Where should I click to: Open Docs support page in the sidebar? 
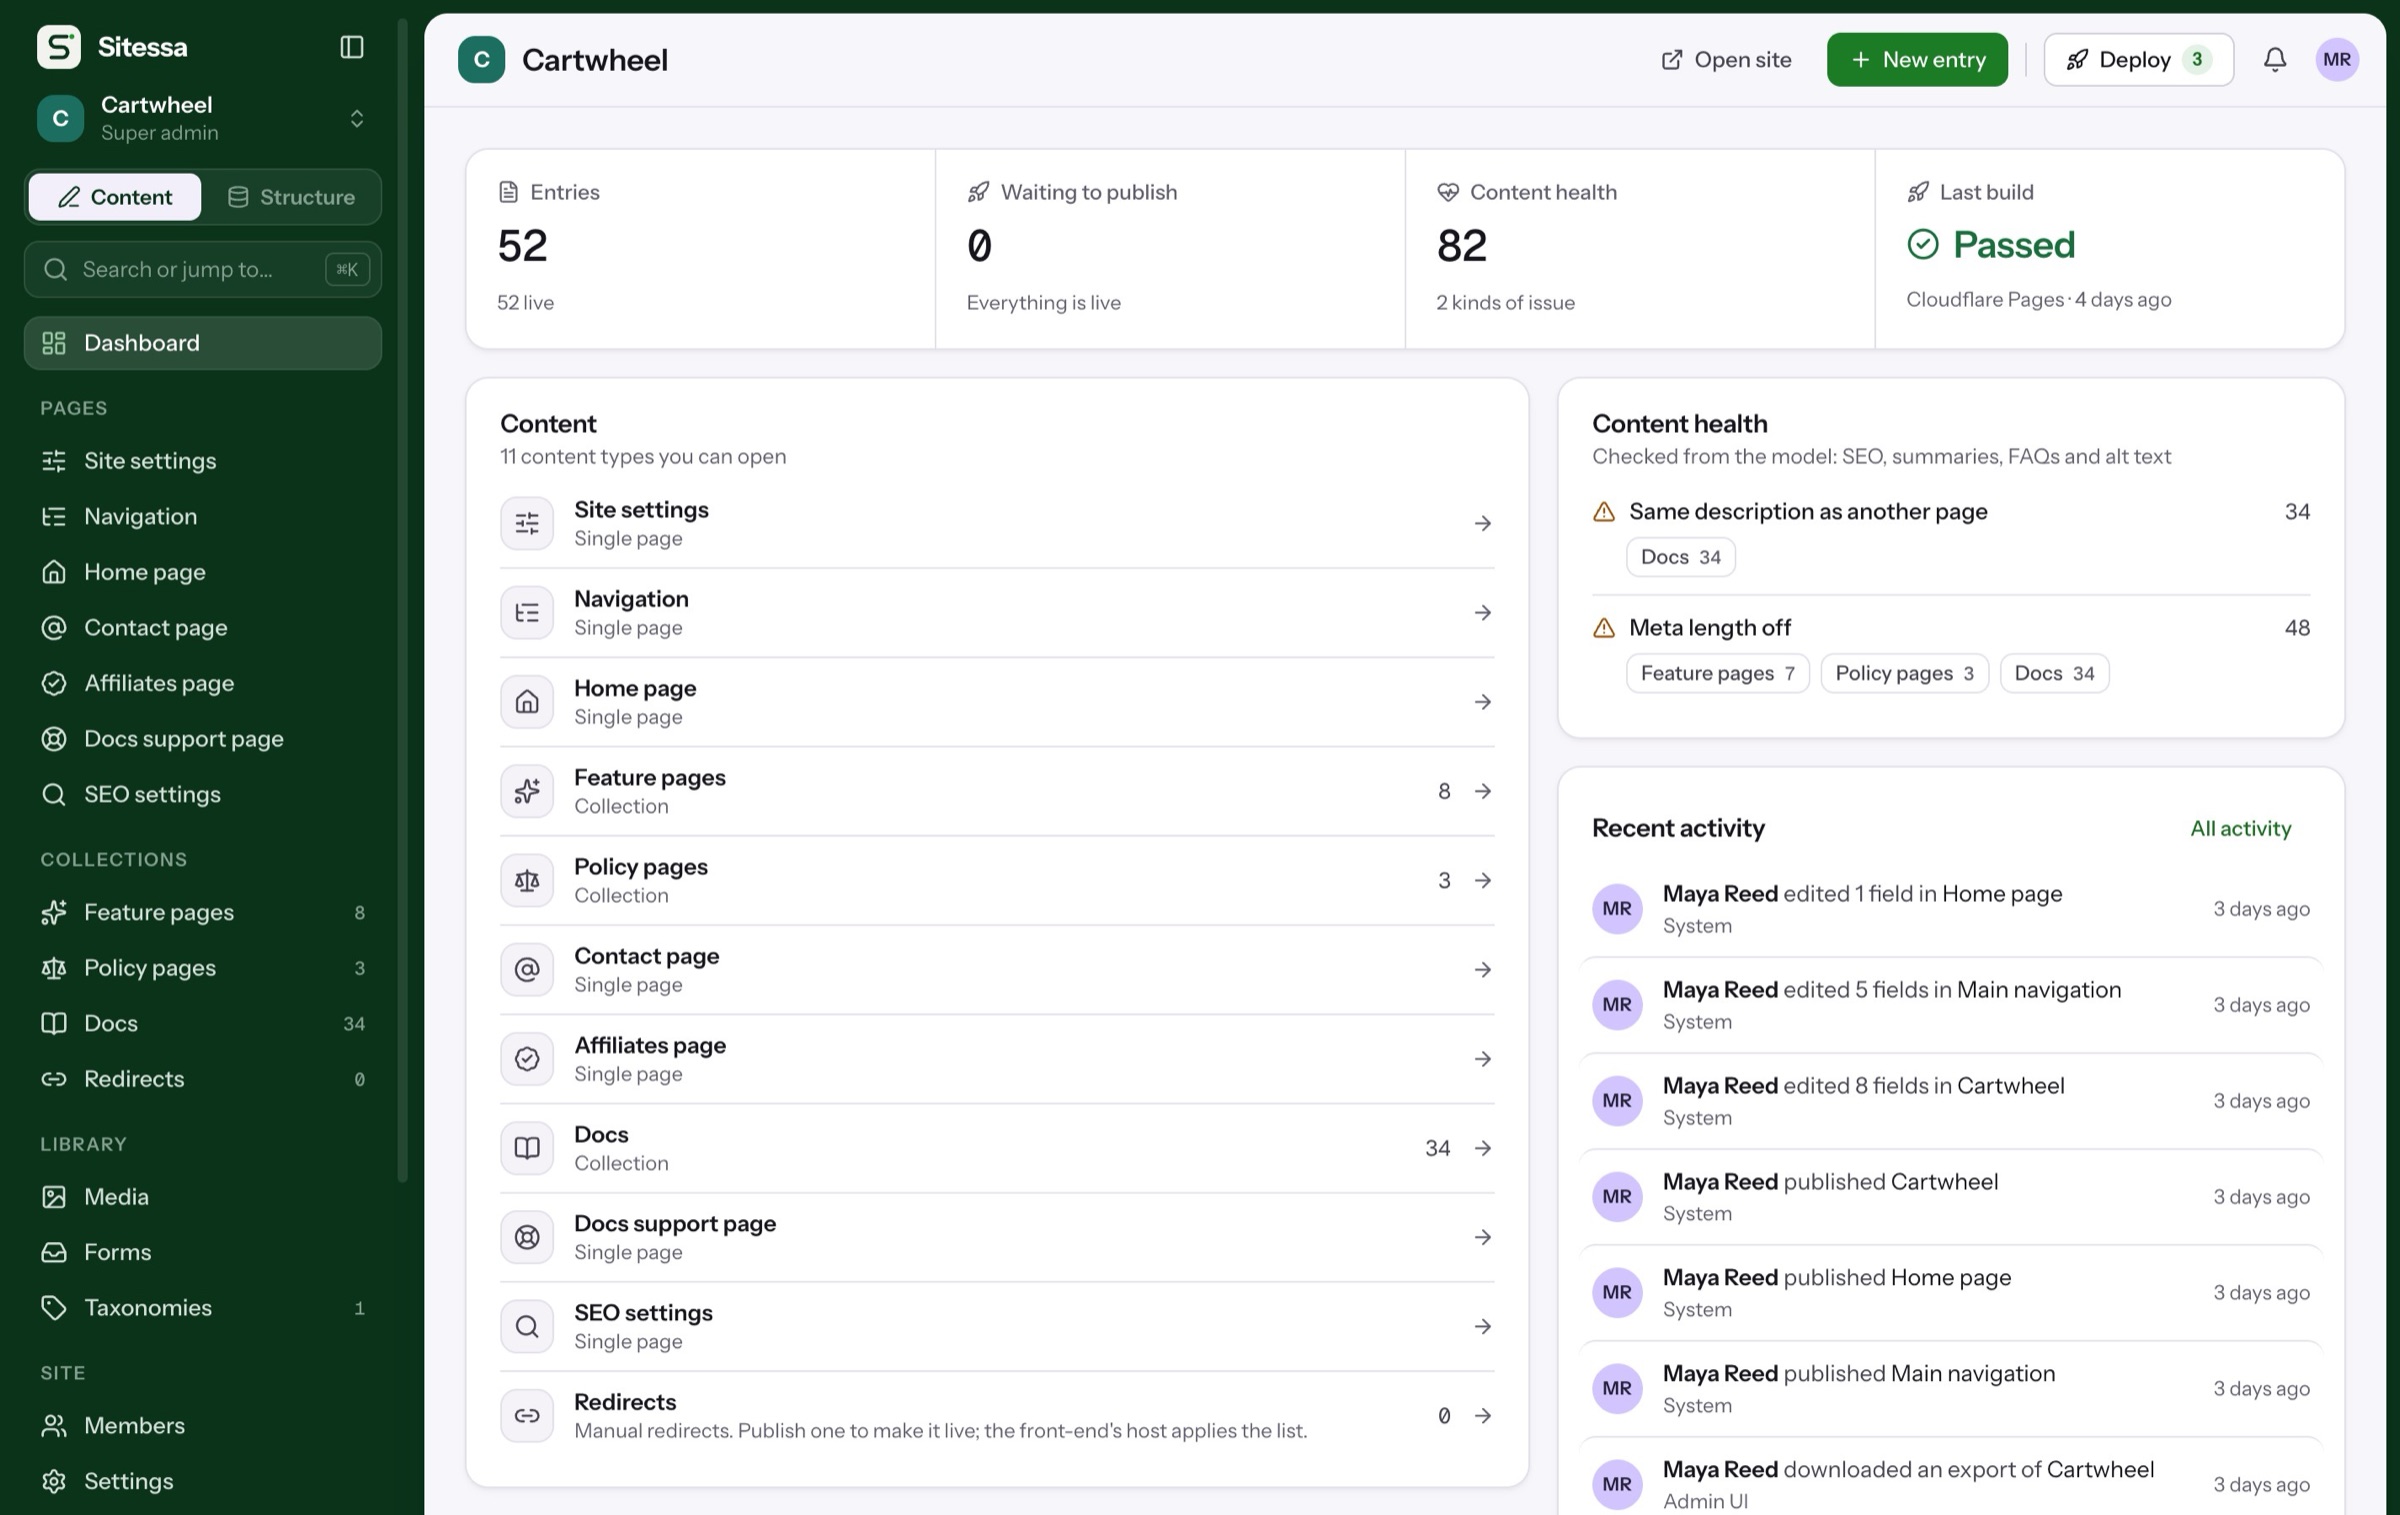point(203,739)
